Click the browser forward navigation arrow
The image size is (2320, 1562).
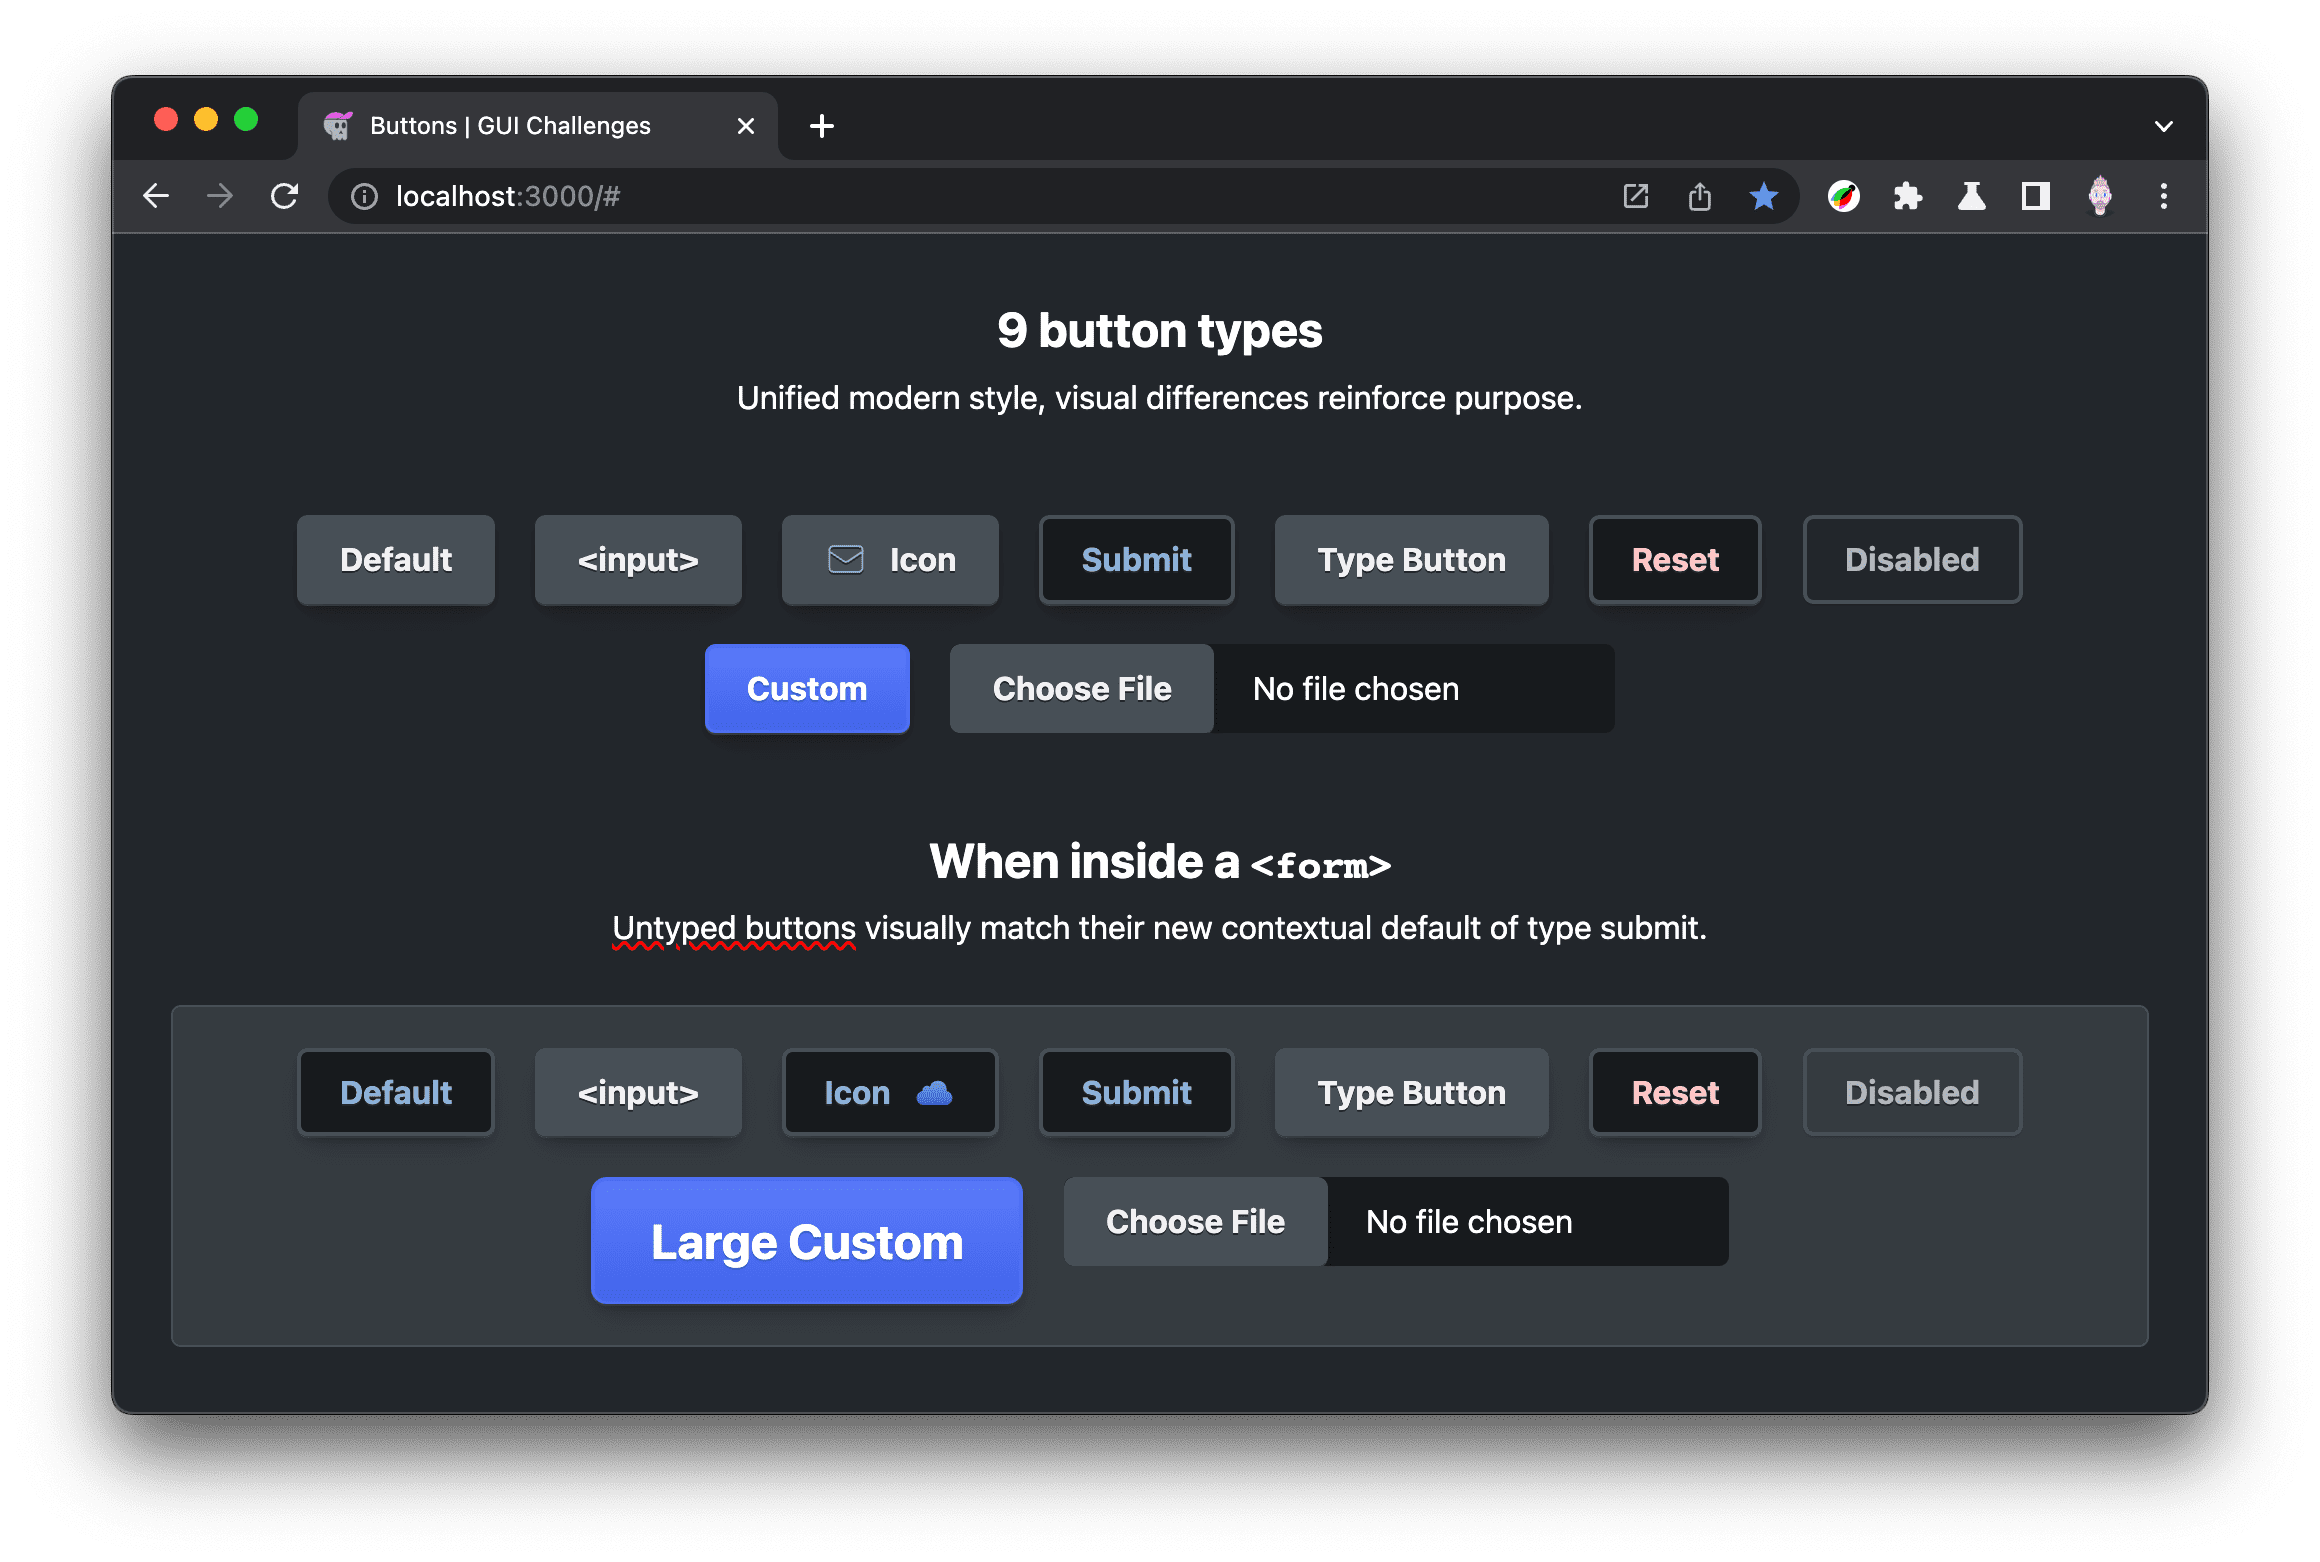(220, 195)
